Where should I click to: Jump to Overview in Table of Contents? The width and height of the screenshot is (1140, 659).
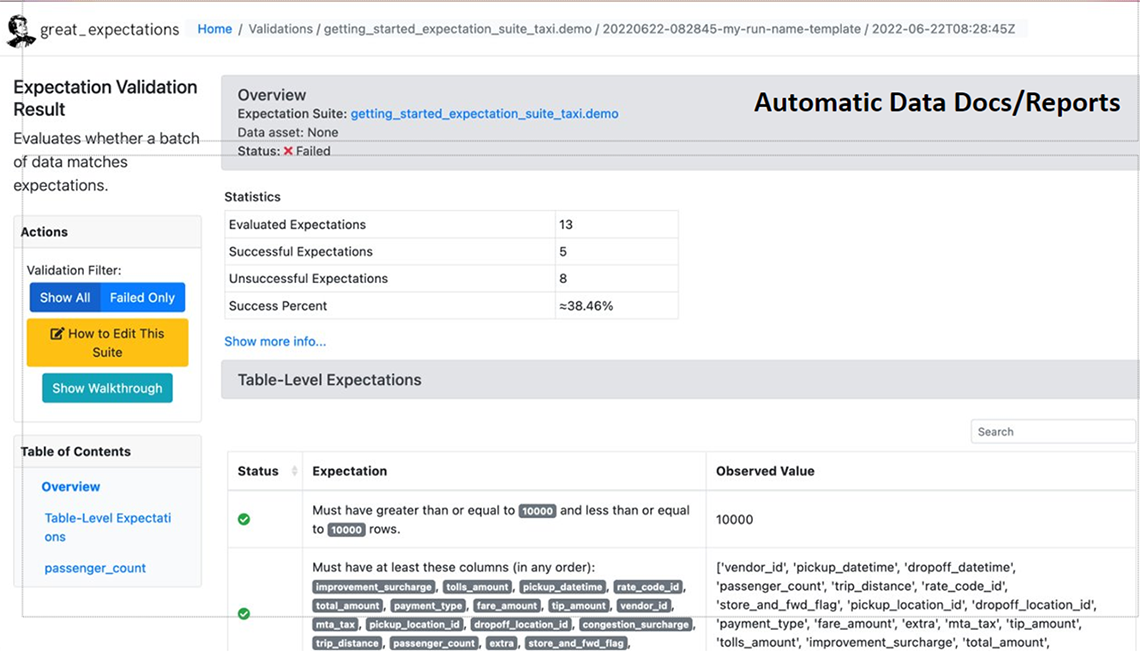(71, 487)
